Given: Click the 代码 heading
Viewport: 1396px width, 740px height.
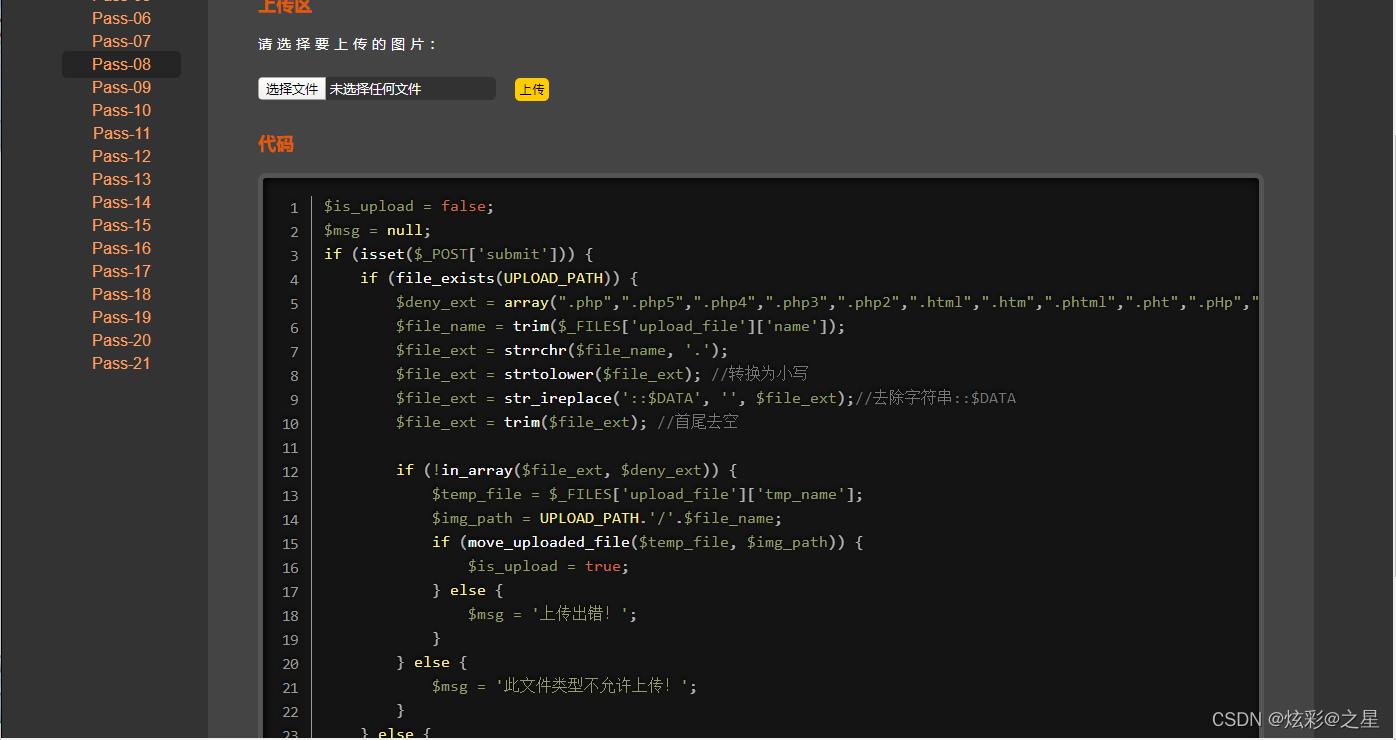Looking at the screenshot, I should (276, 144).
